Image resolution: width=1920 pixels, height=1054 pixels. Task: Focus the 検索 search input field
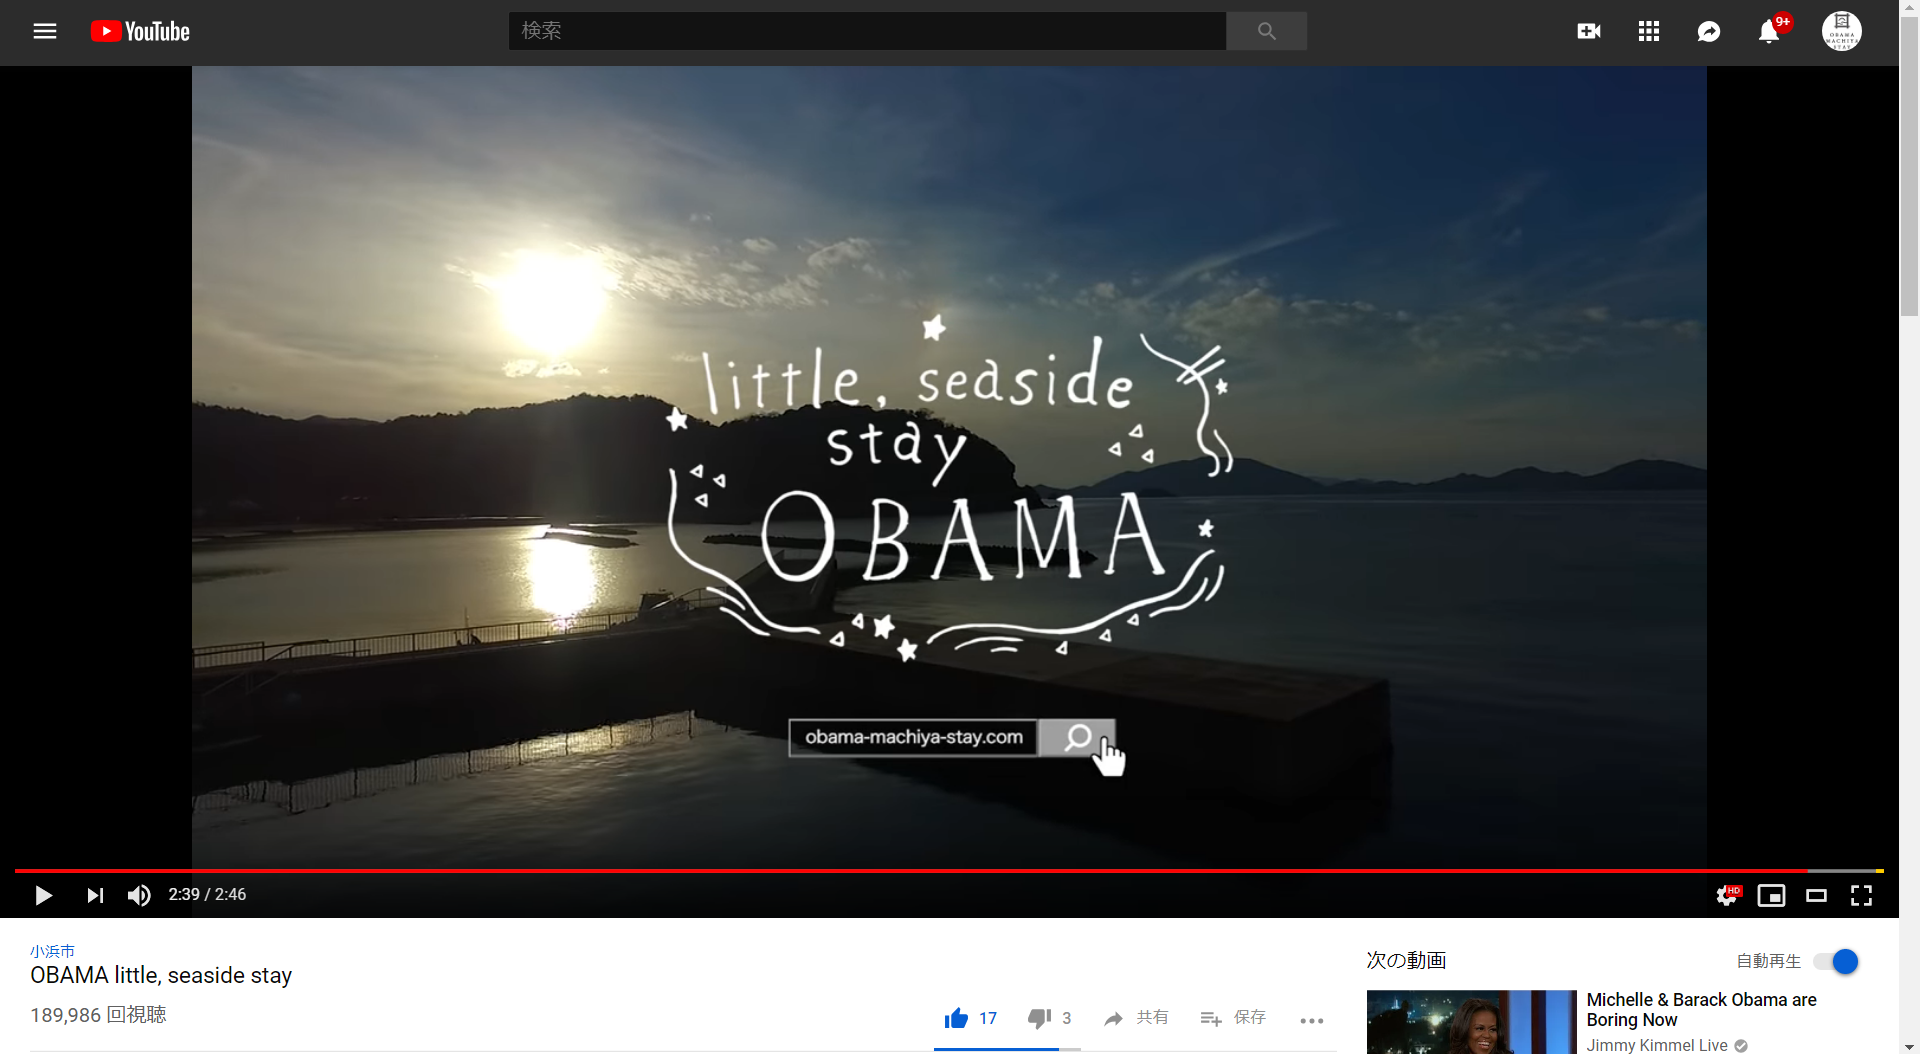[x=867, y=31]
